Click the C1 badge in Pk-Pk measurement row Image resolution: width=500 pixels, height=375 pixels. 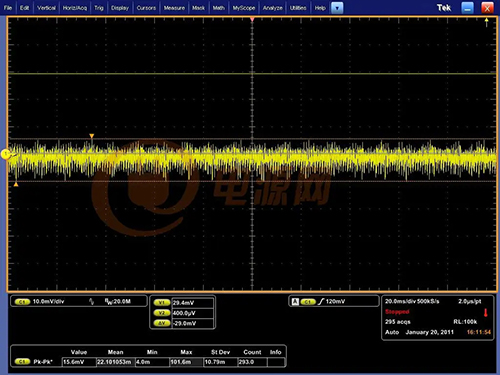coord(22,362)
